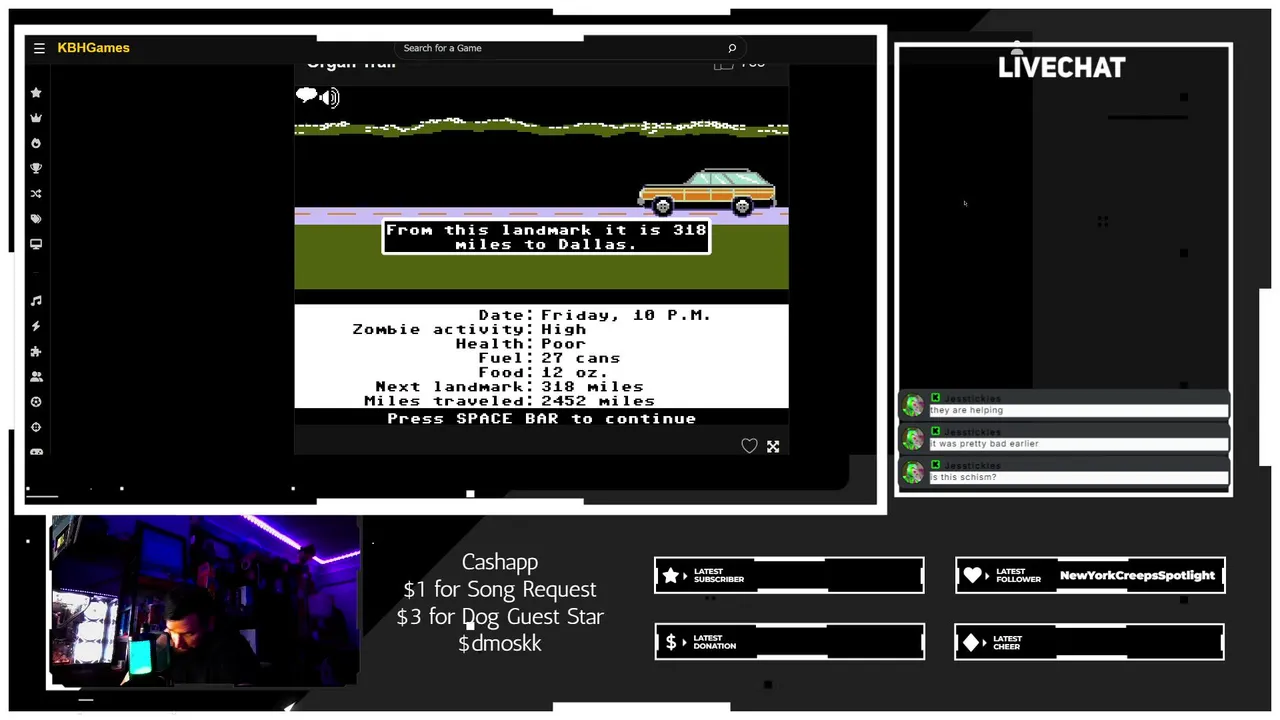Open the puzzle piece category icon
Screen dimensions: 1280x720
coord(36,351)
